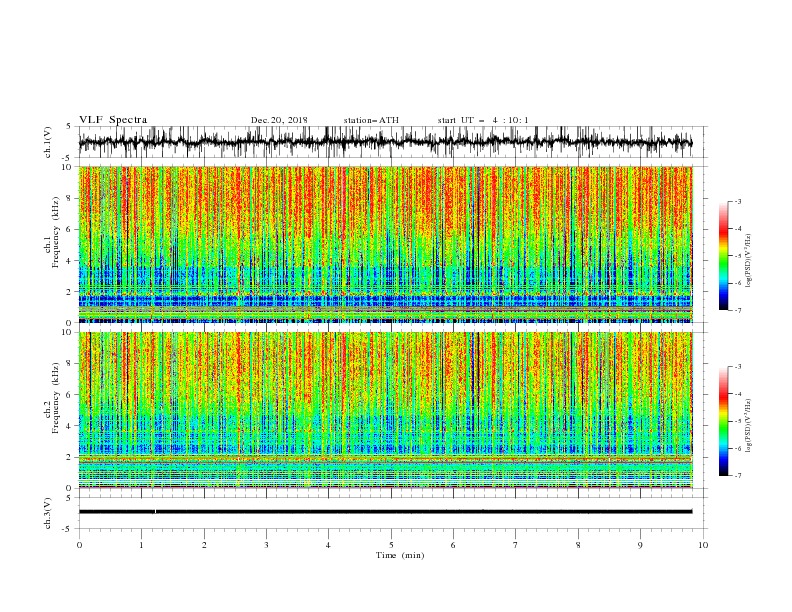Viewport: 792px width, 612px height.
Task: Click the "station=ATH" header label
Action: (371, 120)
